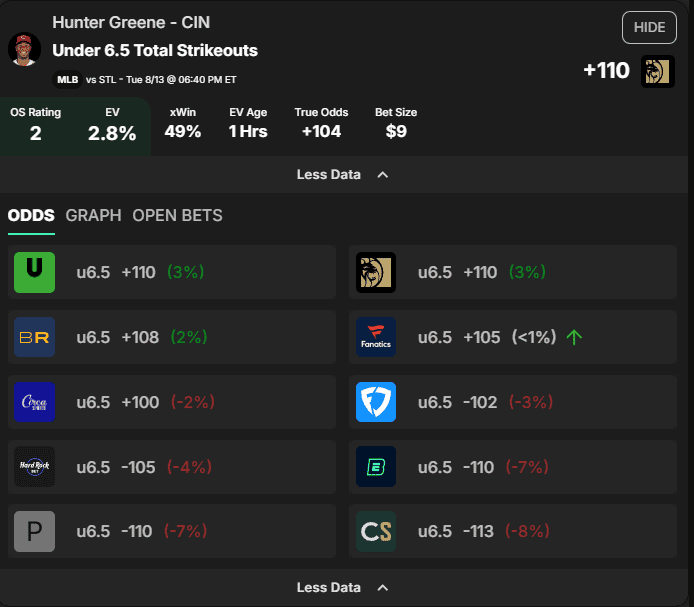The height and width of the screenshot is (607, 694).
Task: Collapse using top Less Data chevron
Action: 383,175
